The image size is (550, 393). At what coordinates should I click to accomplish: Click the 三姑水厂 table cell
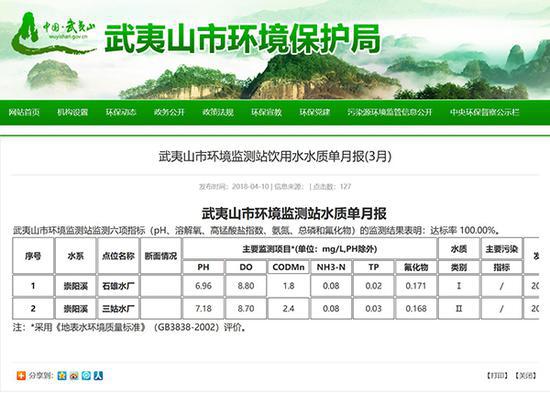coord(118,308)
